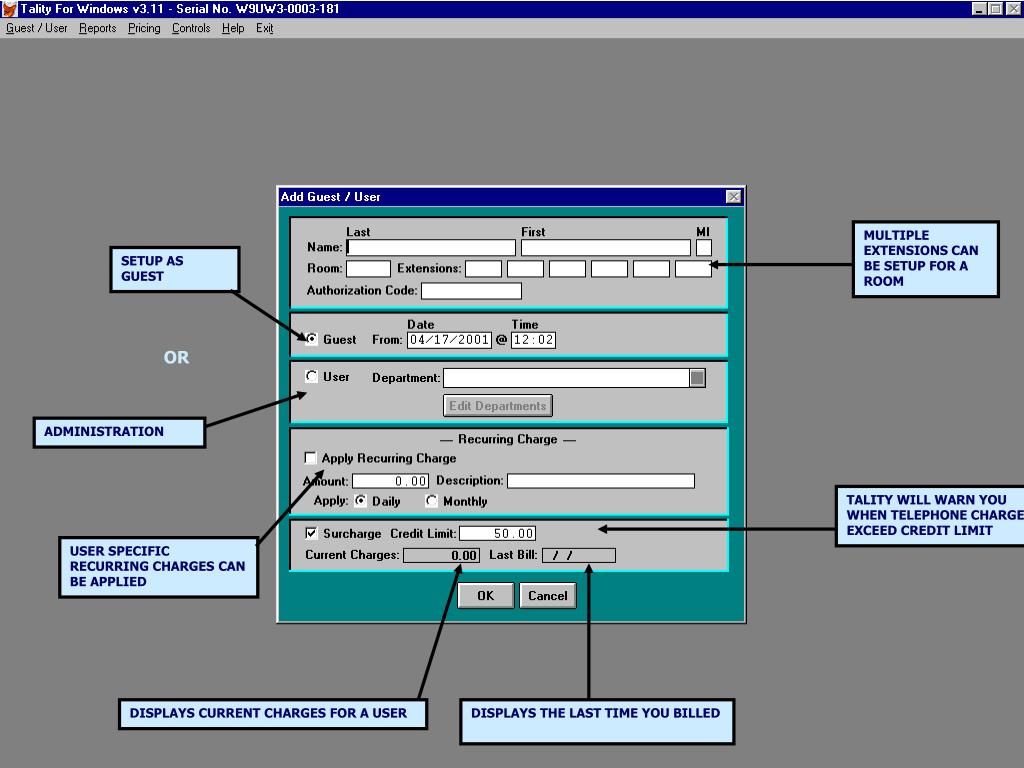Viewport: 1024px width, 768px height.
Task: Uncheck the Surcharge checkbox
Action: point(312,533)
